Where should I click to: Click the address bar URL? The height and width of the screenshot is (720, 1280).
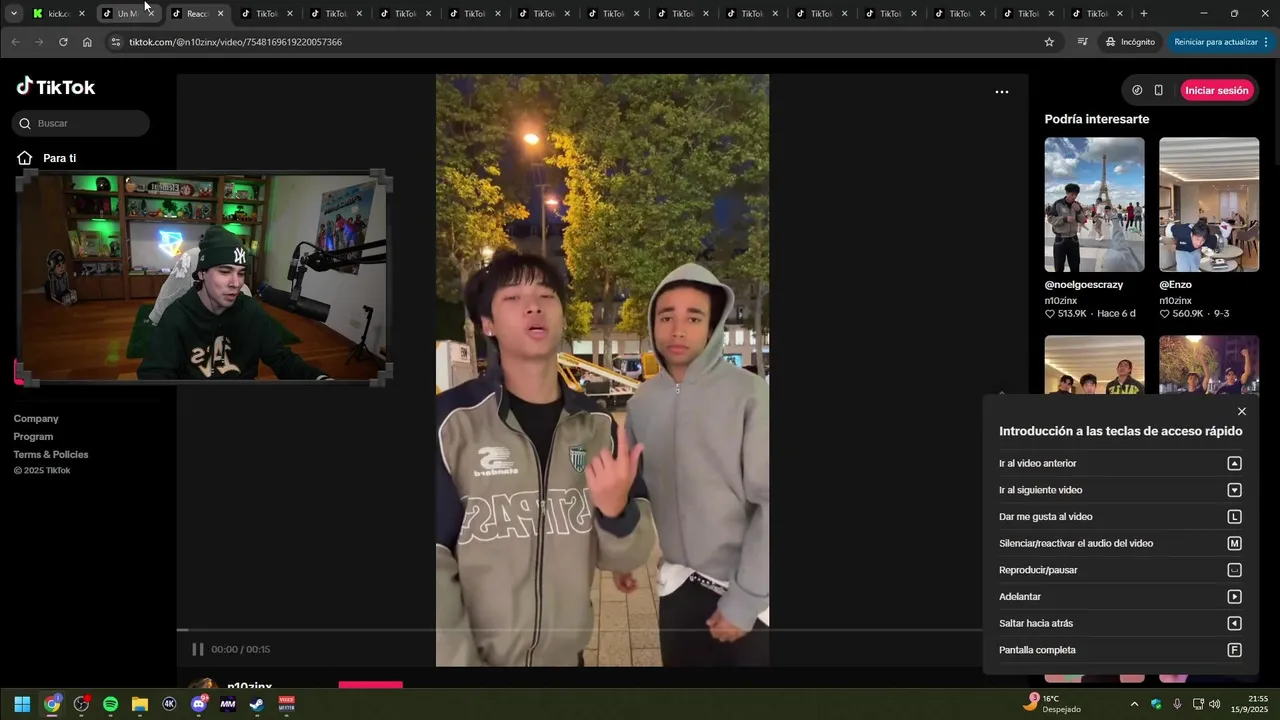pos(236,42)
